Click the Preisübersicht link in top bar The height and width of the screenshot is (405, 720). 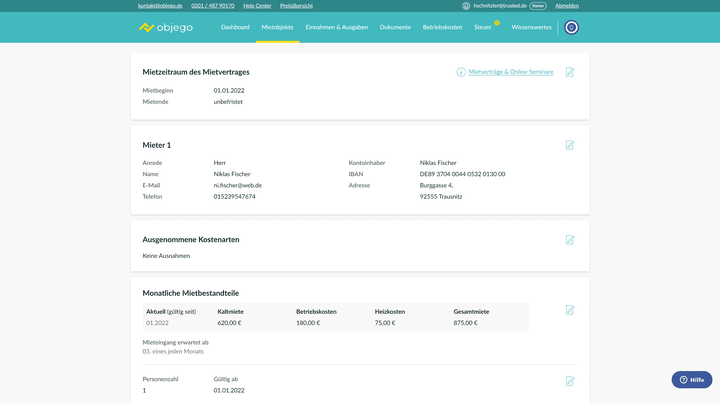point(297,6)
